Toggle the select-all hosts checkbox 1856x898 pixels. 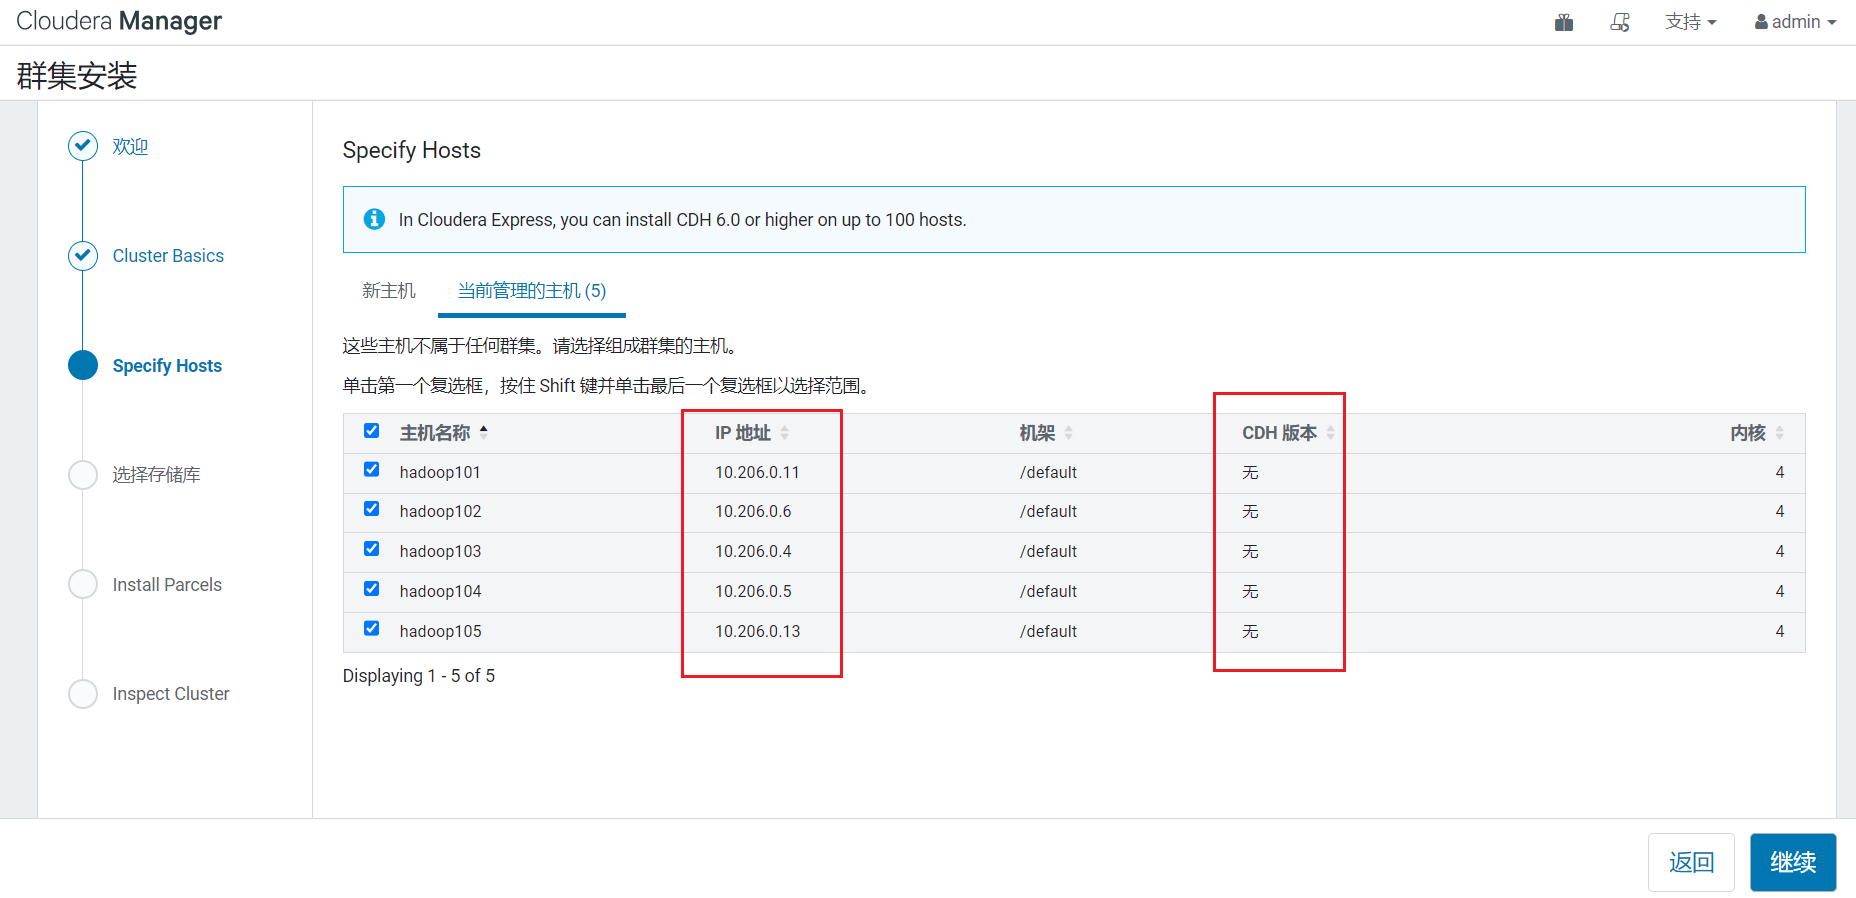(x=371, y=431)
